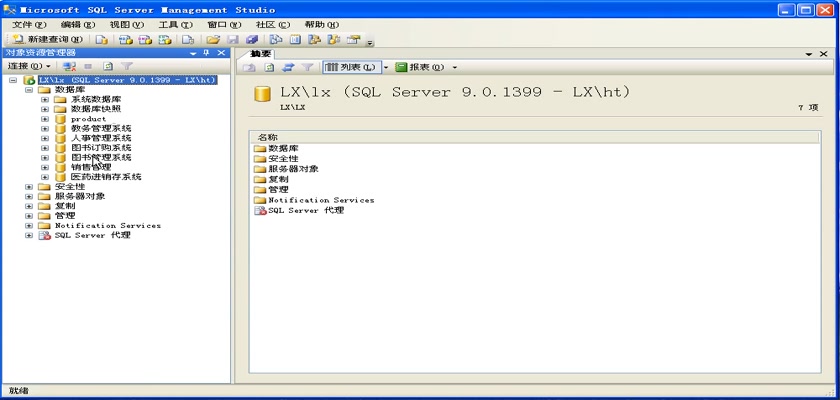Open the 连接 dropdown in Object Explorer
840x400 pixels.
(29, 66)
